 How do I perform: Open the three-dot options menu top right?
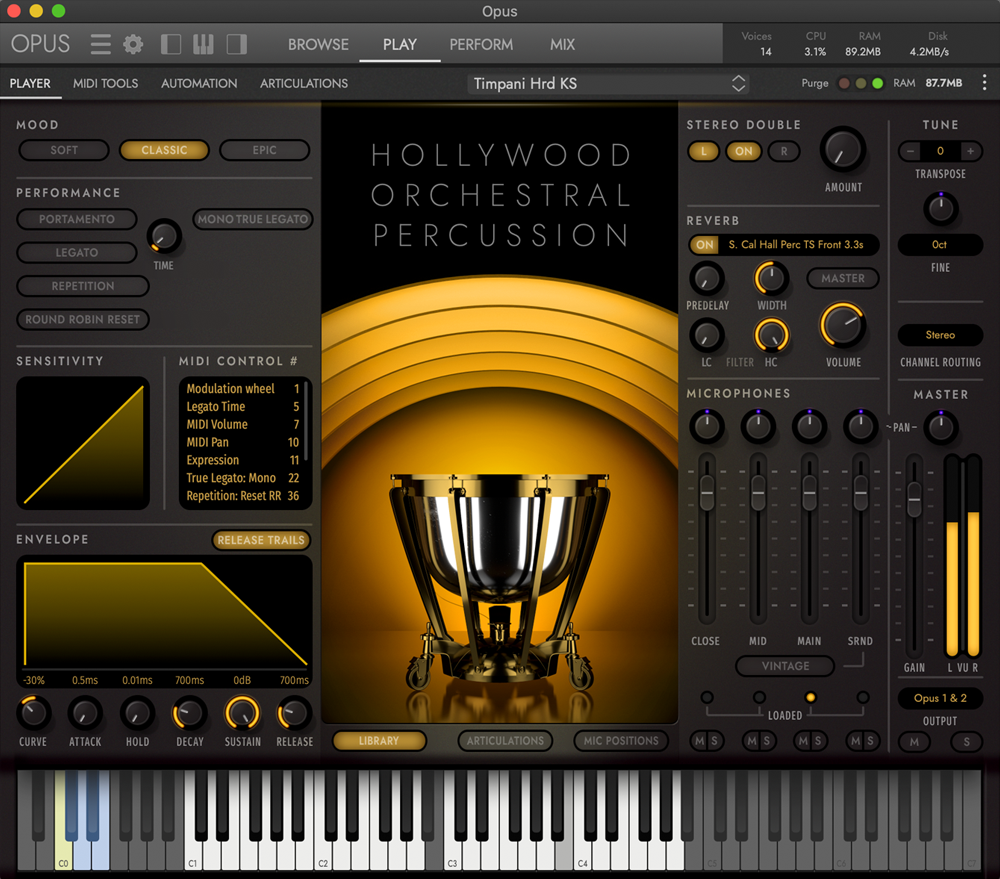click(985, 83)
